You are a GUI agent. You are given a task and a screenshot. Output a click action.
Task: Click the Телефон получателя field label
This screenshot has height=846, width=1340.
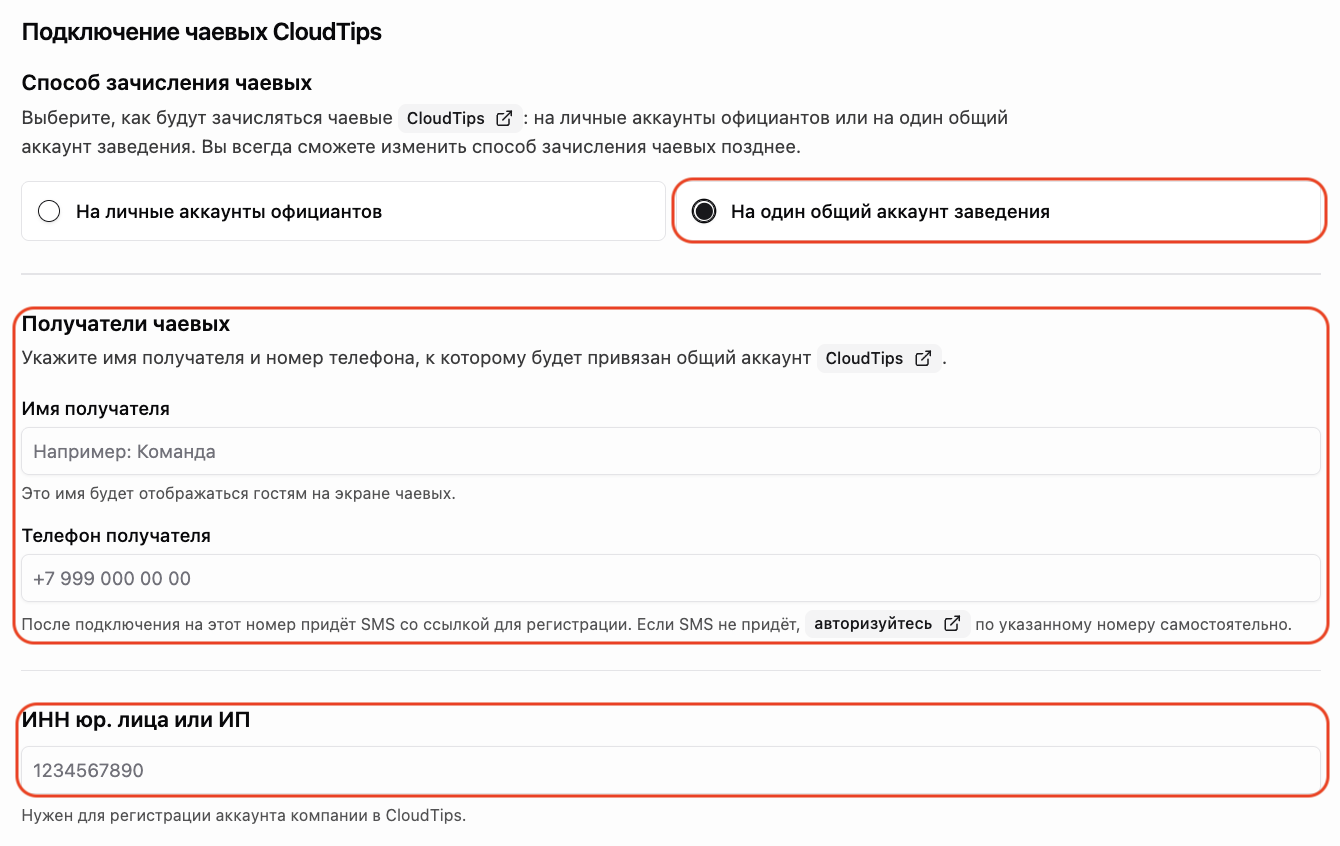pyautogui.click(x=116, y=536)
